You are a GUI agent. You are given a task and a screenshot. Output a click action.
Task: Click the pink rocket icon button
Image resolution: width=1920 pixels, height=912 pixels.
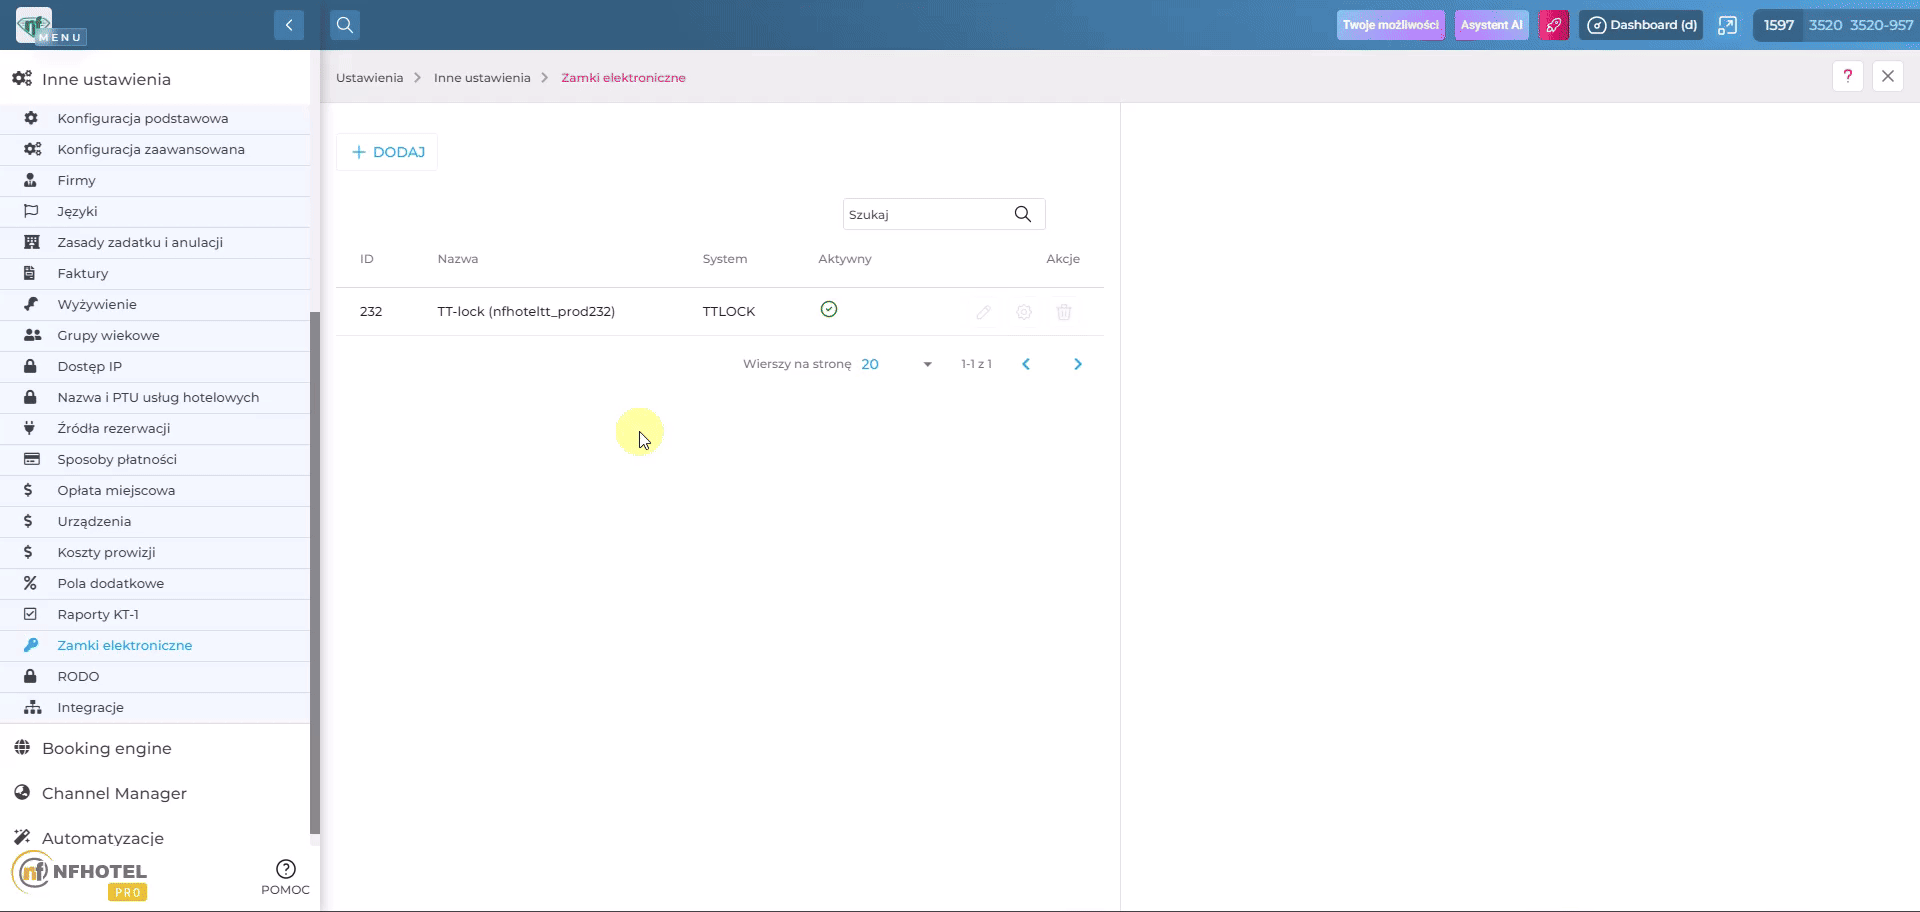(x=1553, y=25)
